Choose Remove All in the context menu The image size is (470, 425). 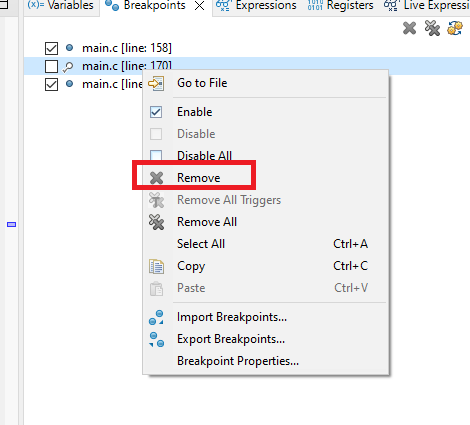pos(266,222)
